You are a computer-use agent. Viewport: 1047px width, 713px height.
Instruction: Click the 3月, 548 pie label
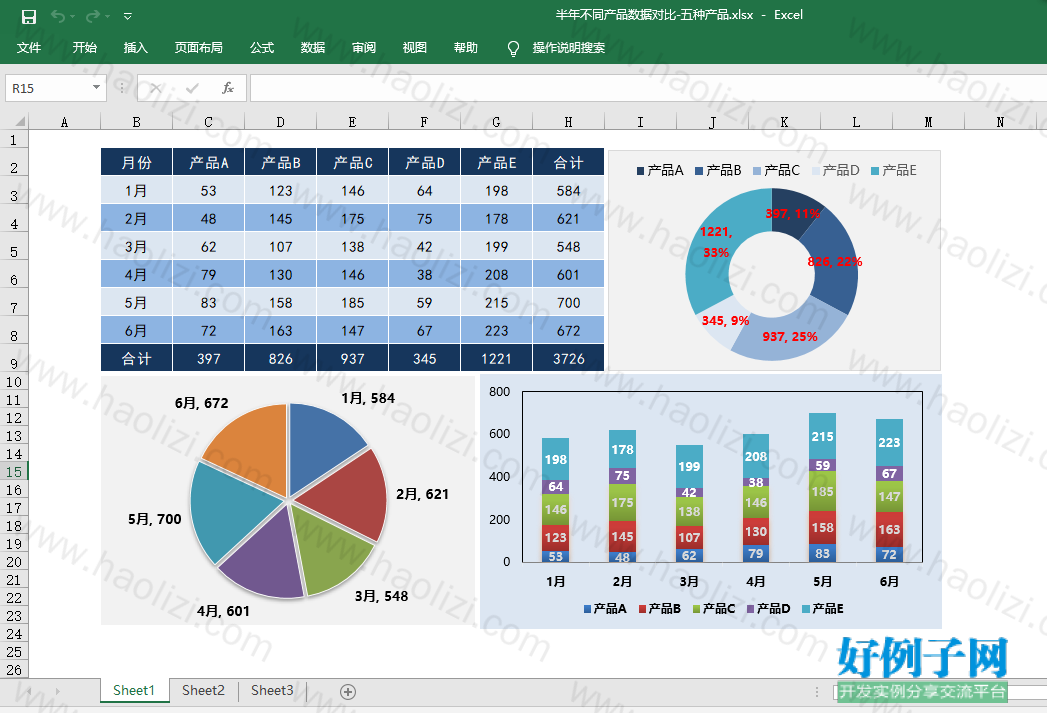point(381,596)
